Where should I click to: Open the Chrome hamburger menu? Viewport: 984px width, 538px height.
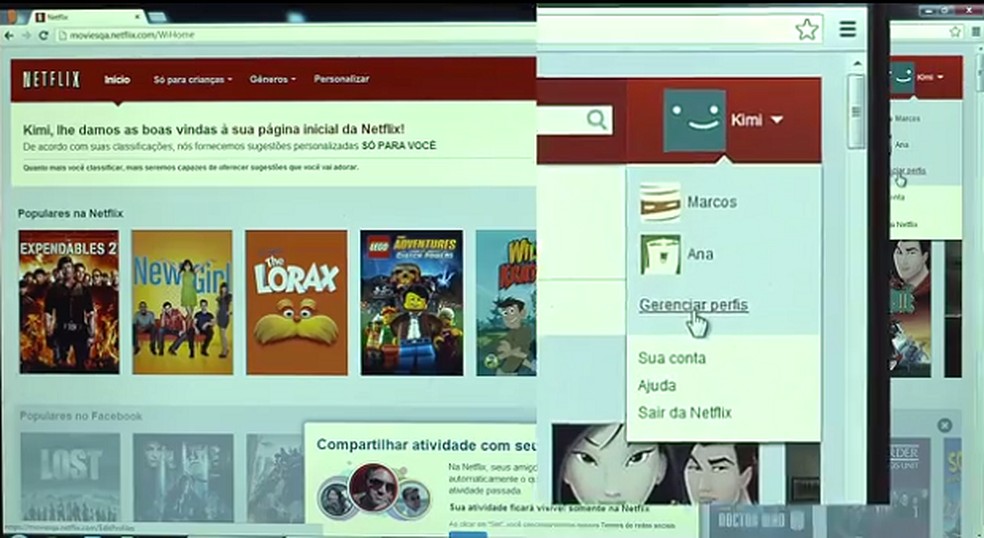tap(848, 28)
